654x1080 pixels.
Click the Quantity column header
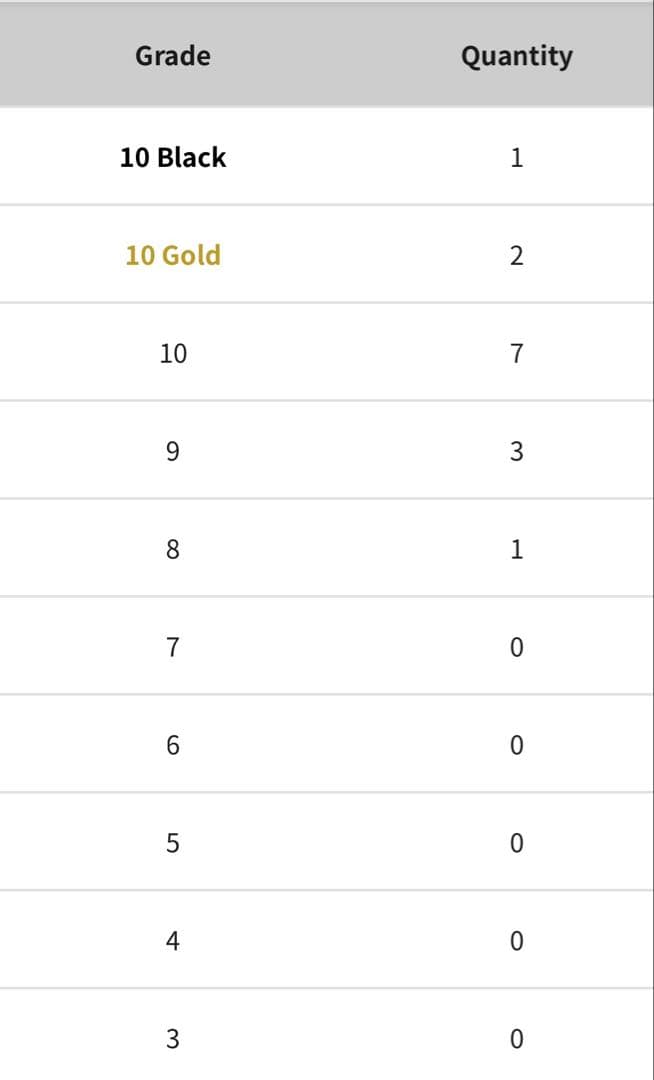[516, 56]
